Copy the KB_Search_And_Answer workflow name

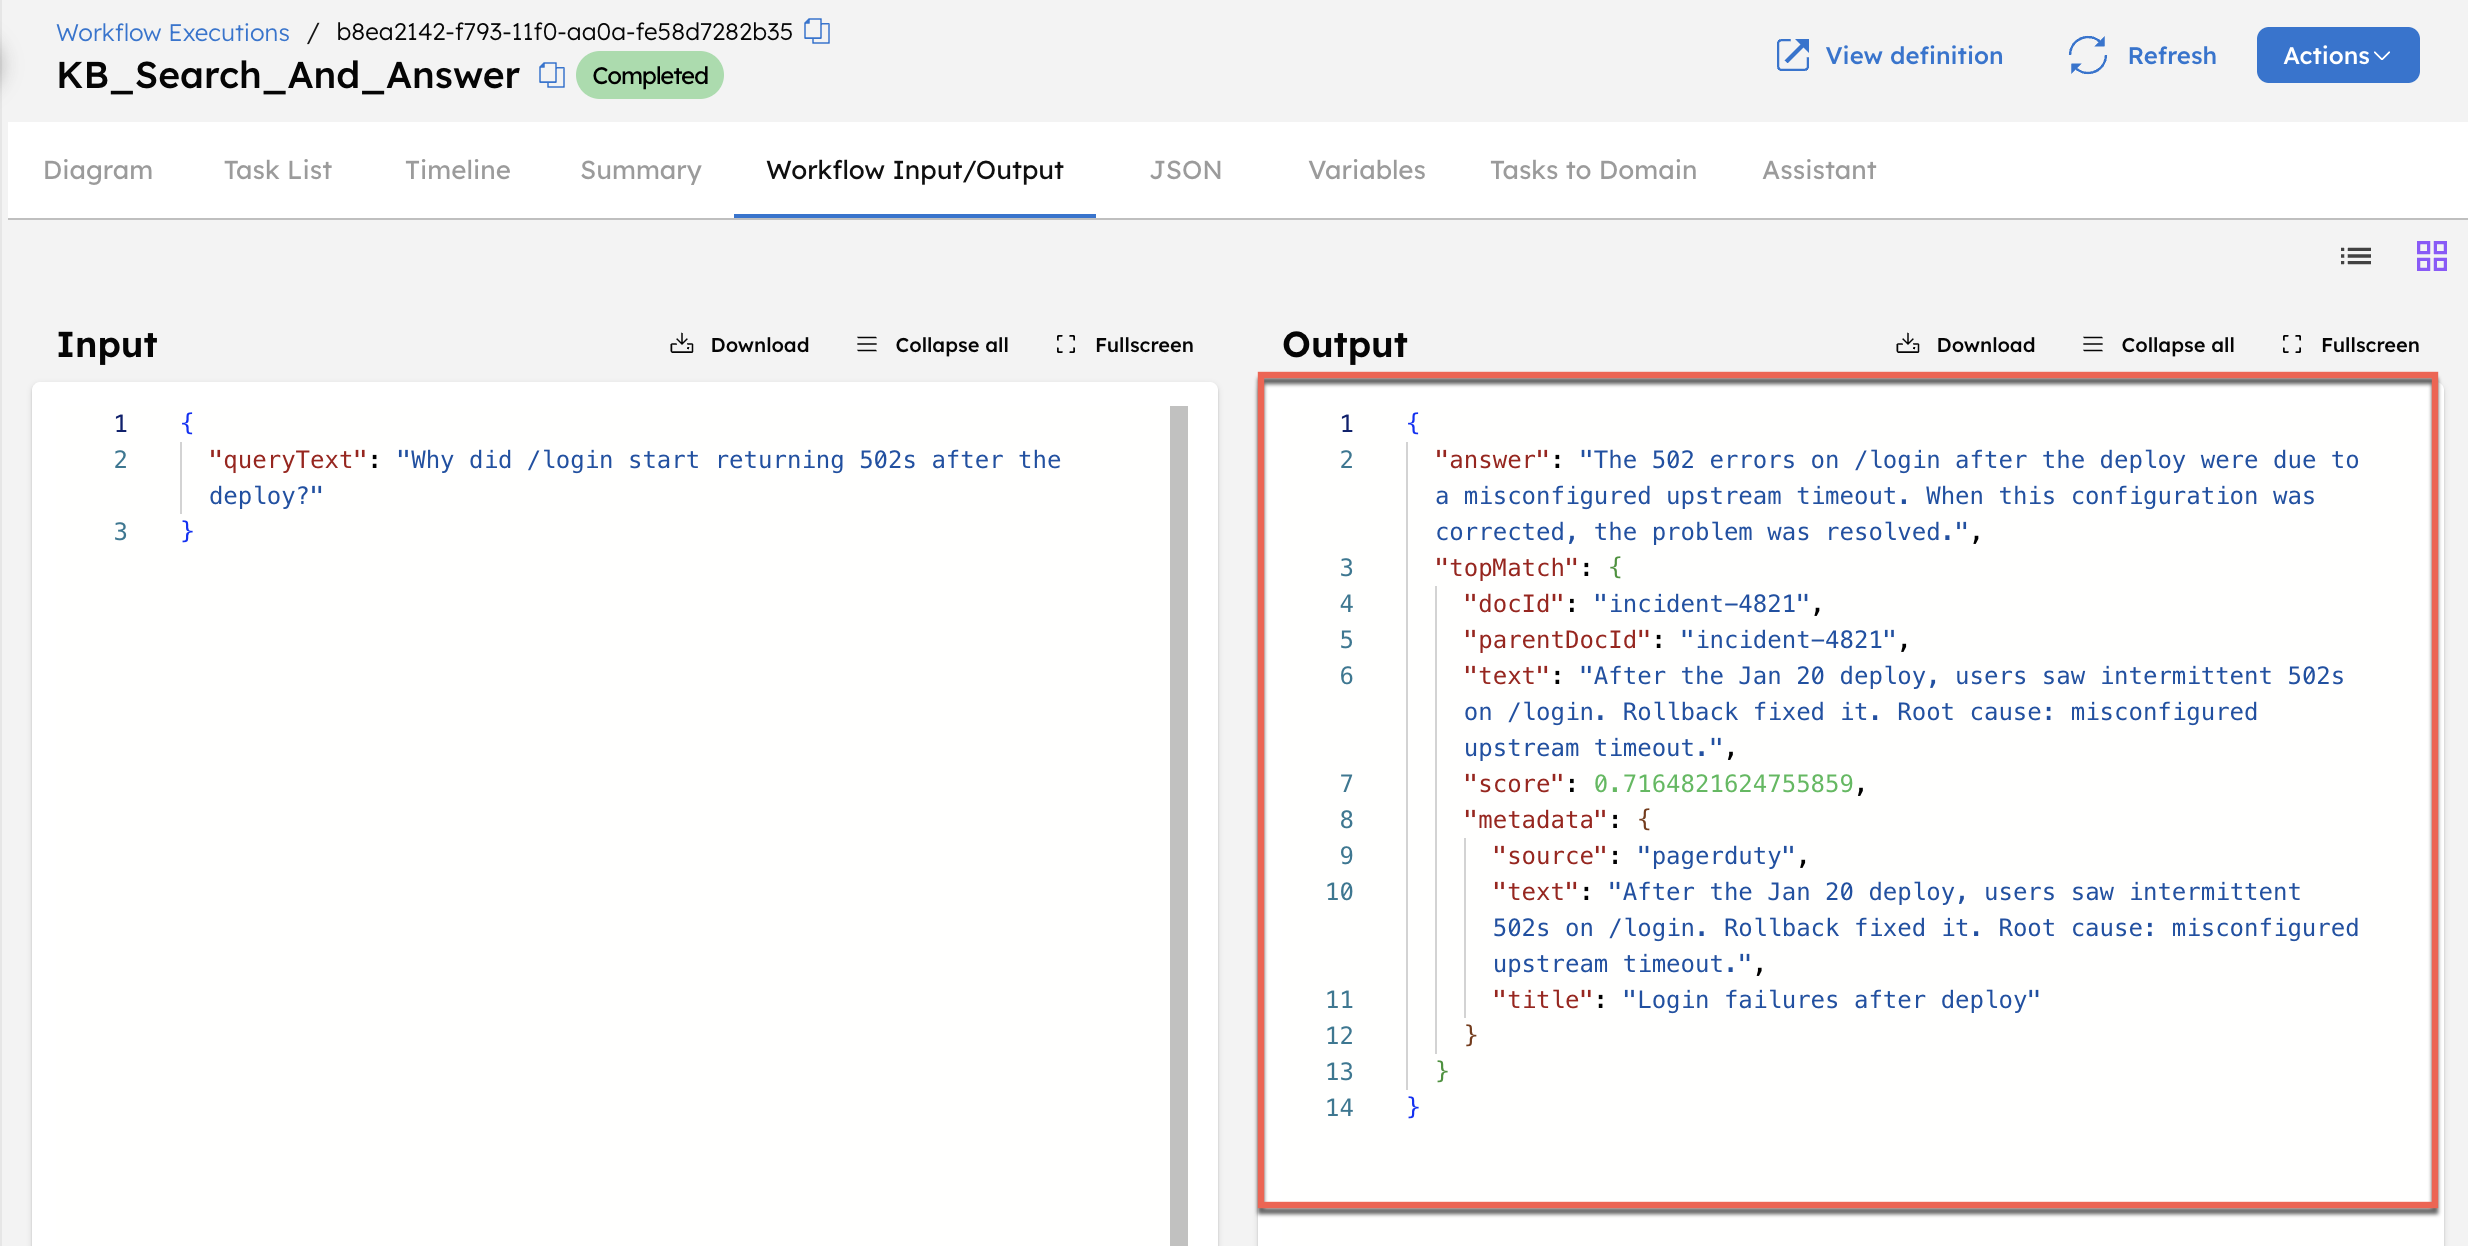[x=551, y=75]
